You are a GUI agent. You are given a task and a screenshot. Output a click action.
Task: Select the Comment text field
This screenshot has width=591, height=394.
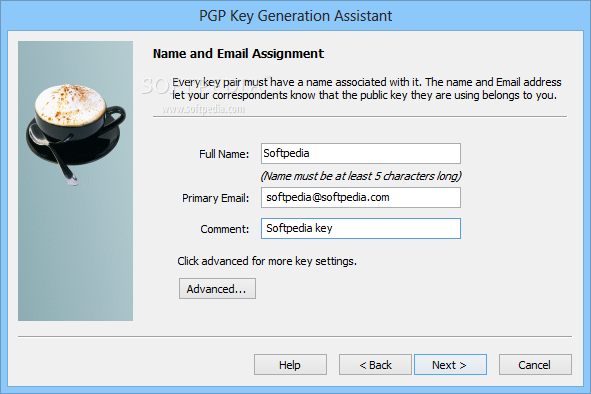point(361,228)
